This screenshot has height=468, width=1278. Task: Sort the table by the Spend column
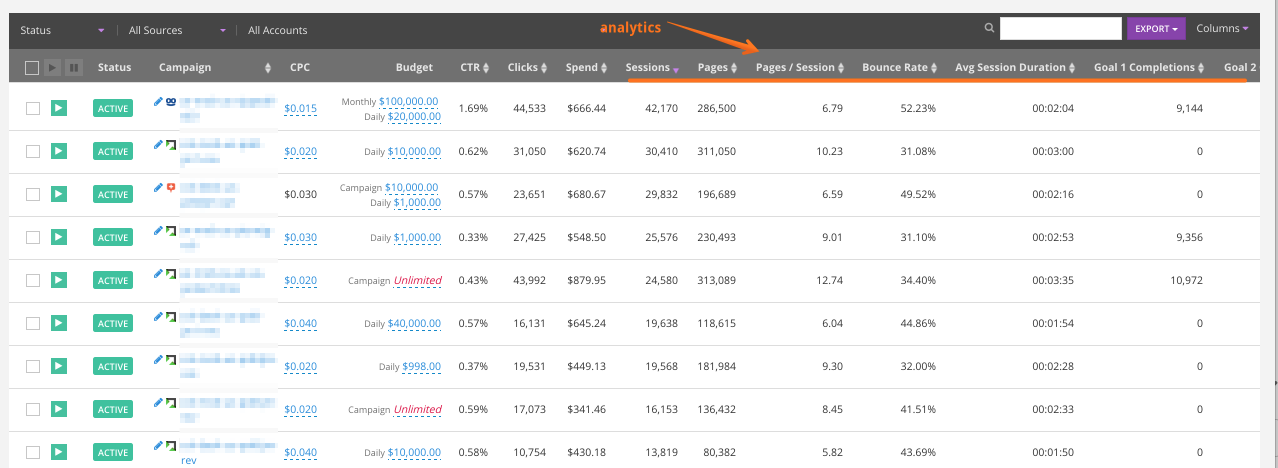pyautogui.click(x=586, y=68)
